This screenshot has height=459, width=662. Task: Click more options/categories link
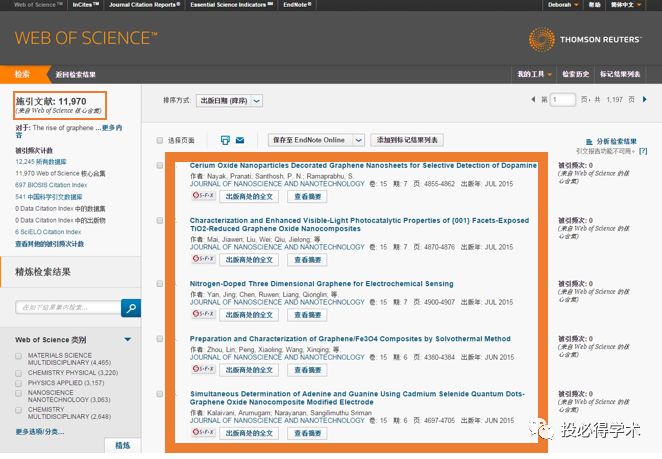tap(40, 432)
